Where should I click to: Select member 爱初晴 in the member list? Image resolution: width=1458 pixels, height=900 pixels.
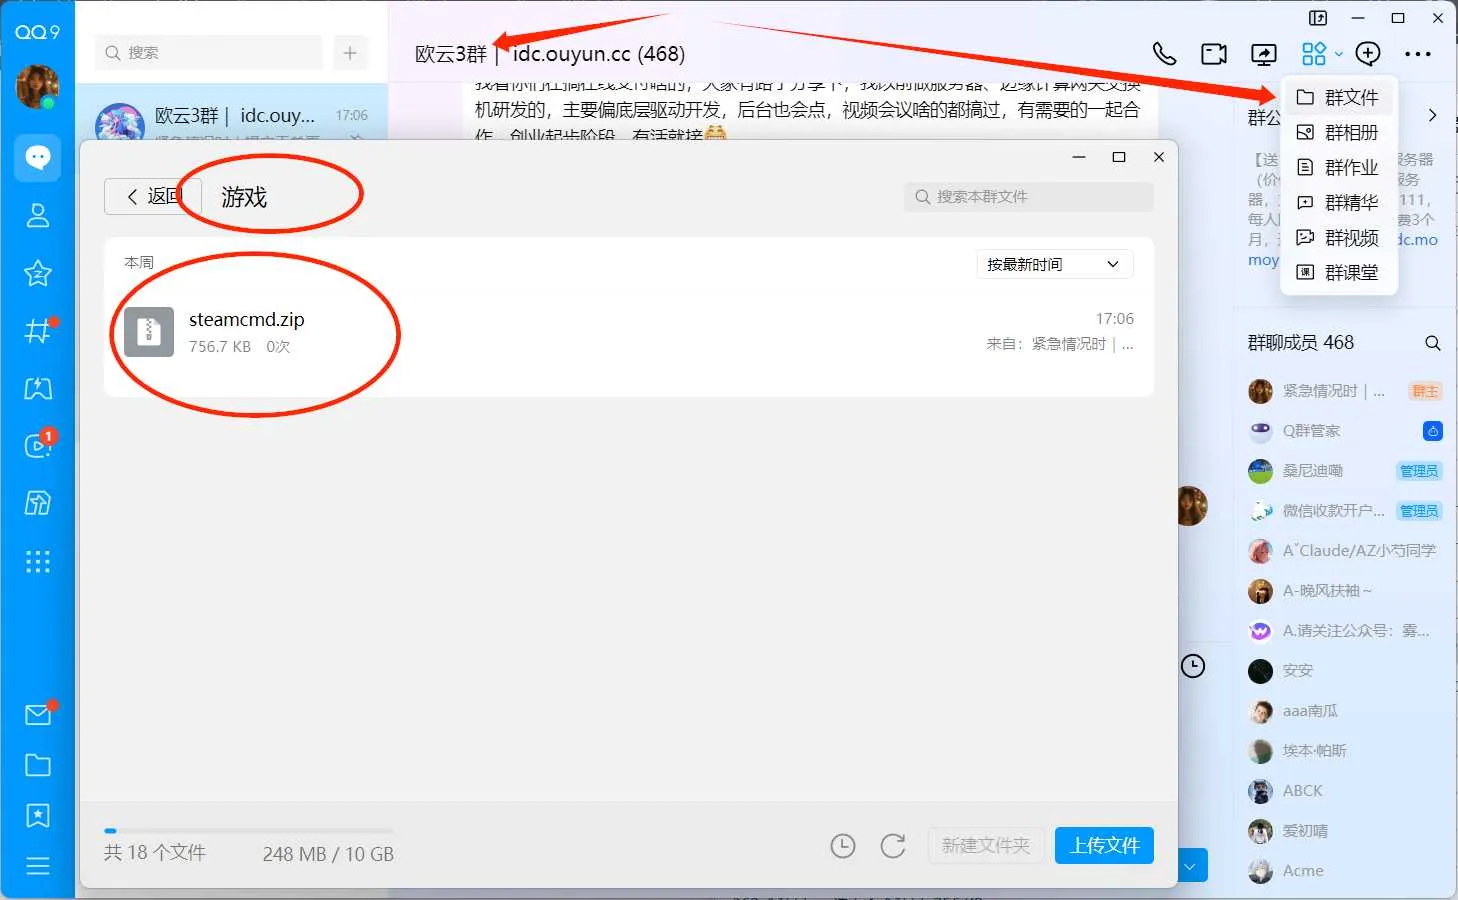point(1345,831)
